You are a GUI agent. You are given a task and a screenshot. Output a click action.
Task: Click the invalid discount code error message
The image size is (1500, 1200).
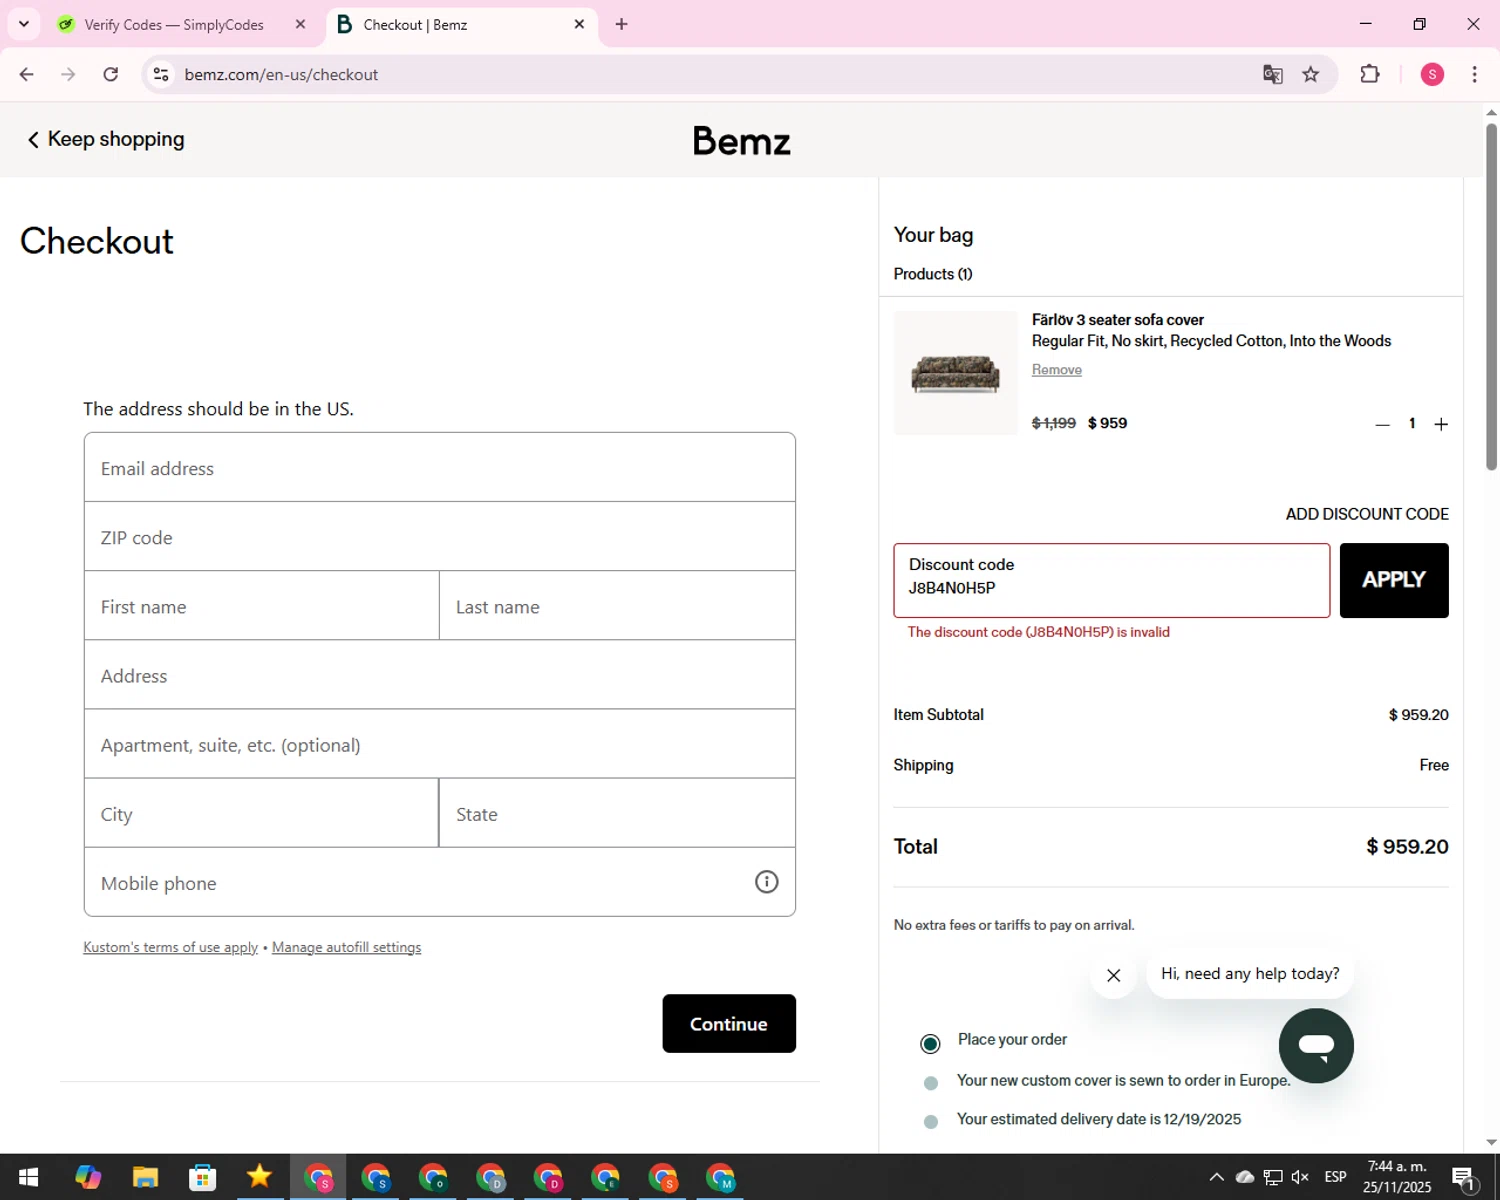(x=1039, y=632)
